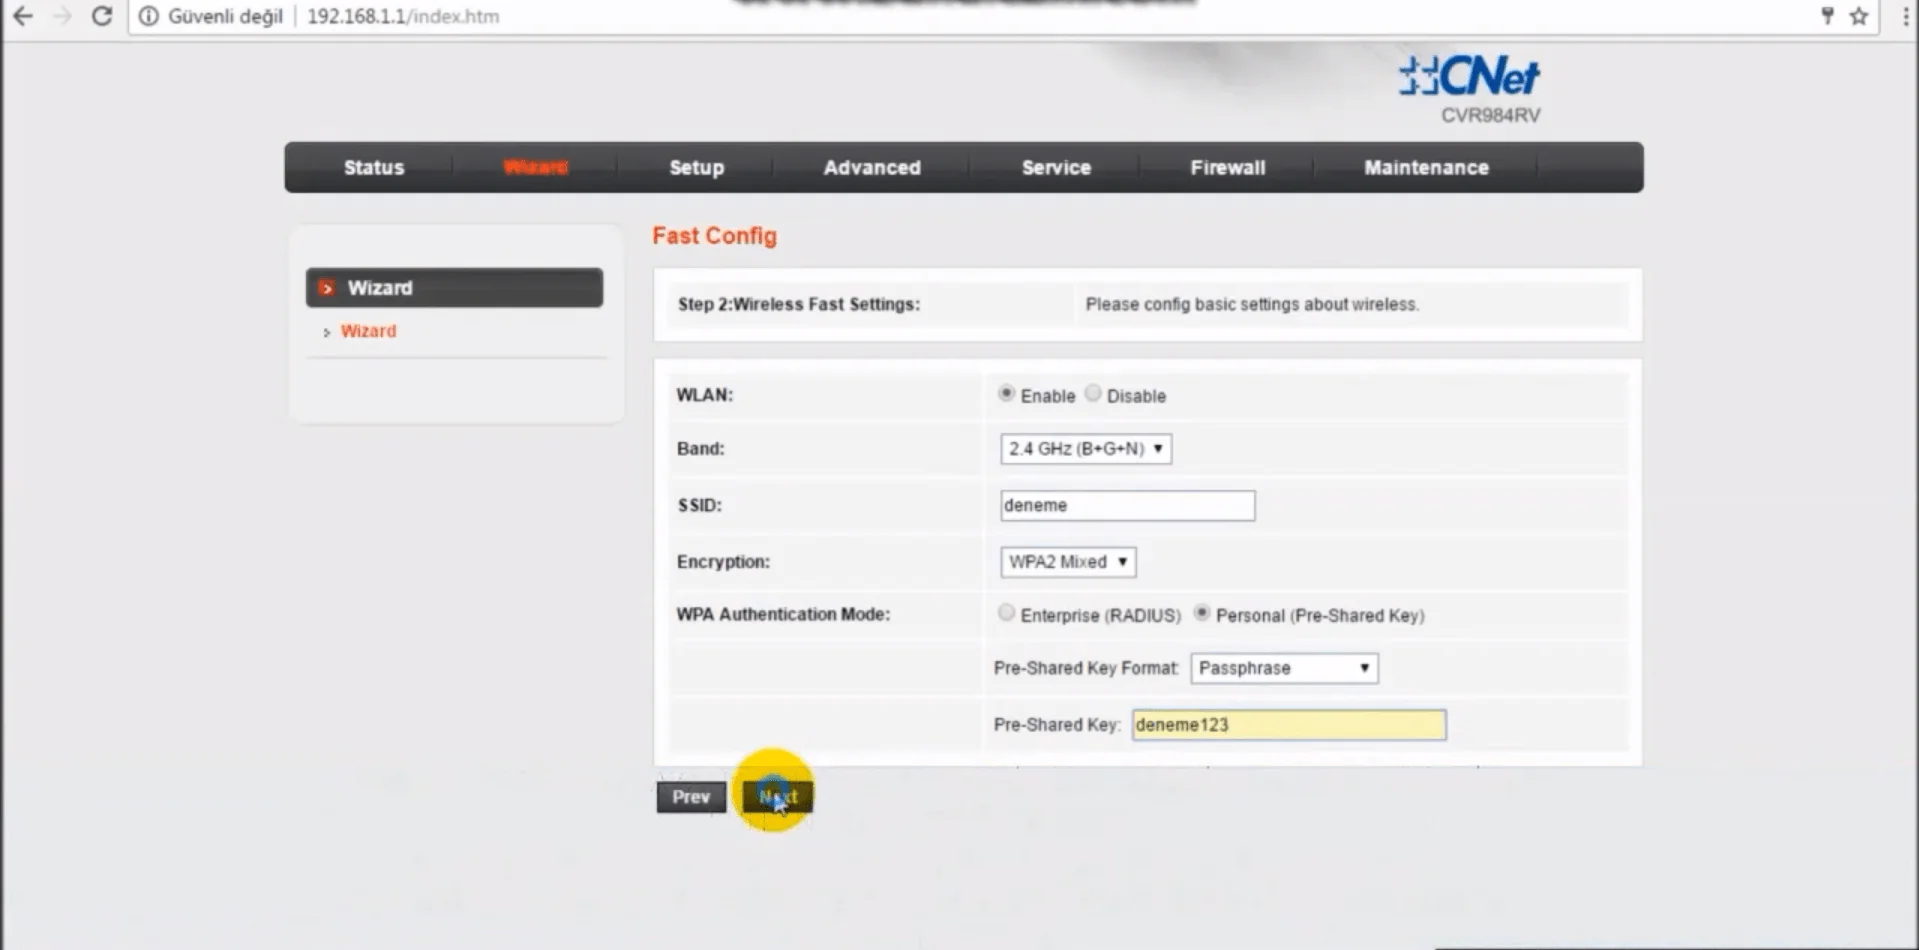Select the WLAN Enable radio button
This screenshot has height=950, width=1919.
pos(1006,394)
